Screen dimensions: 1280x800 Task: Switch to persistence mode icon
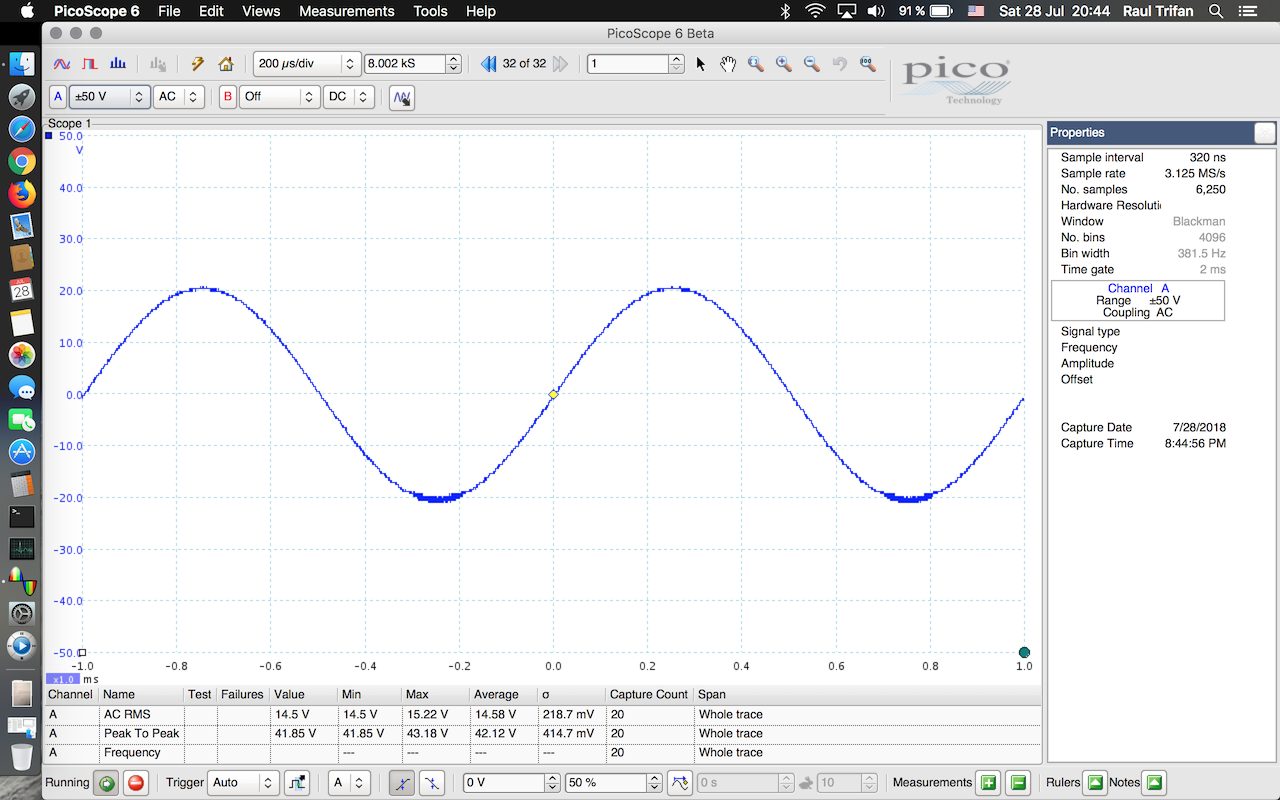(90, 63)
